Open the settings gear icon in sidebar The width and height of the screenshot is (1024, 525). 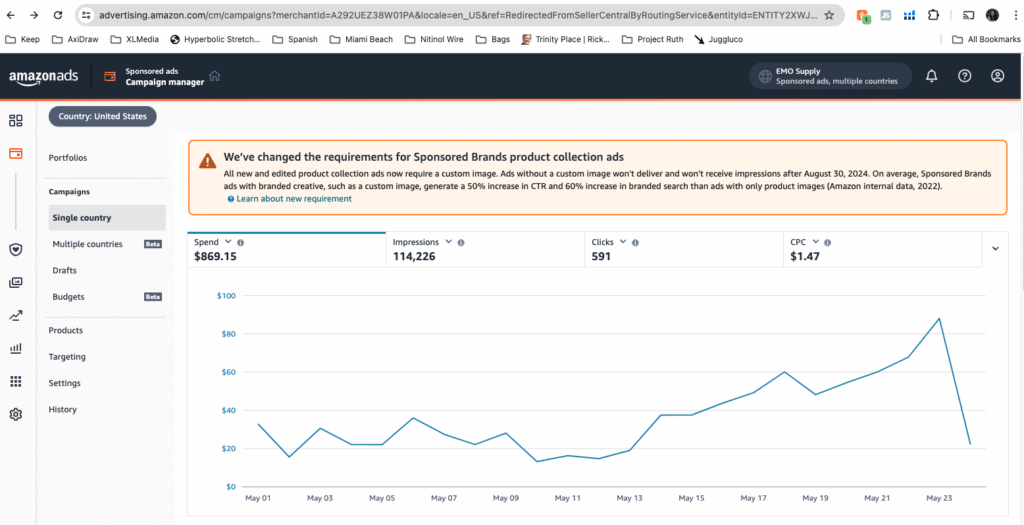(x=16, y=414)
